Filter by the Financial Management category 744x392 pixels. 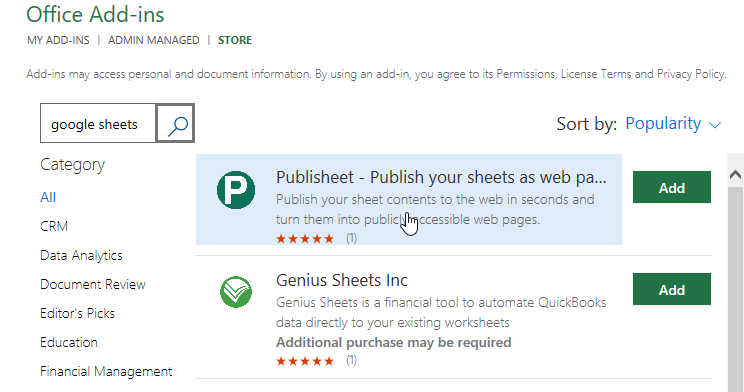pos(106,371)
